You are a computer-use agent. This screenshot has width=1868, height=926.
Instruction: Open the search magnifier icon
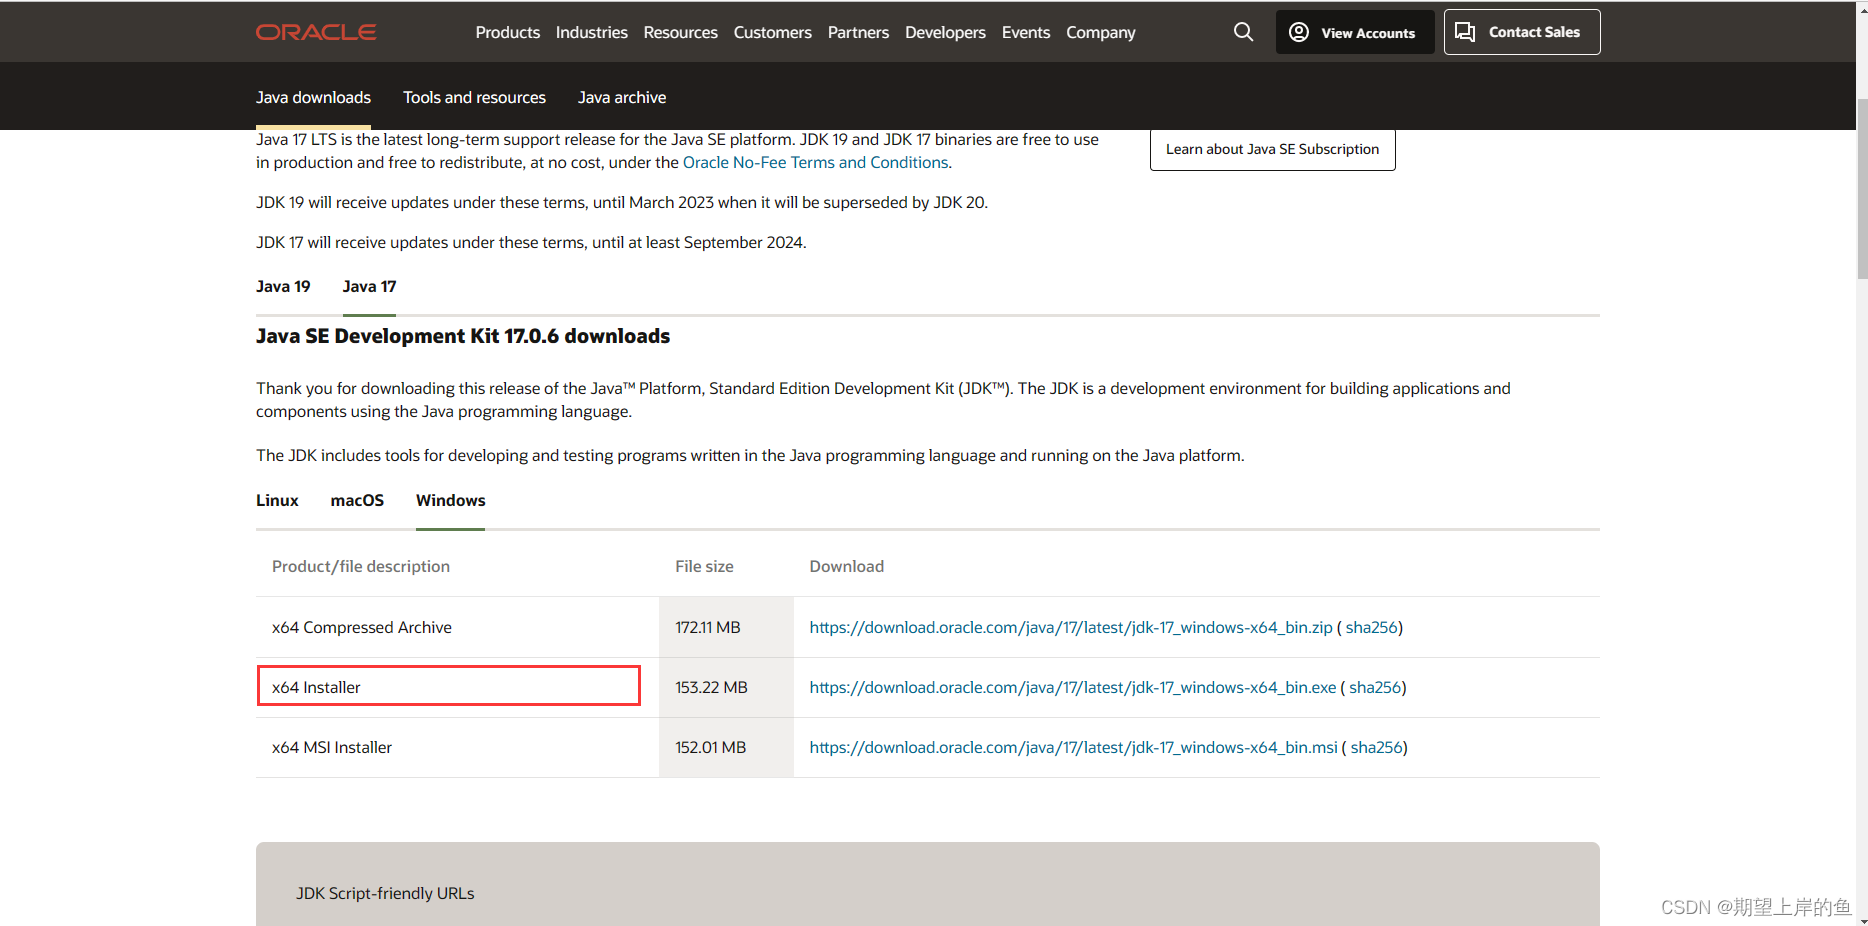tap(1243, 32)
